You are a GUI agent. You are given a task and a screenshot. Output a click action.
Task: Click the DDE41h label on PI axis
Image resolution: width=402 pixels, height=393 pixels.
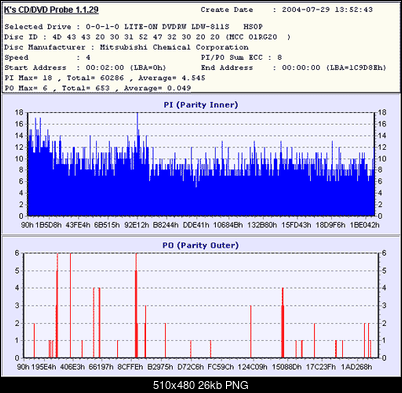point(196,225)
